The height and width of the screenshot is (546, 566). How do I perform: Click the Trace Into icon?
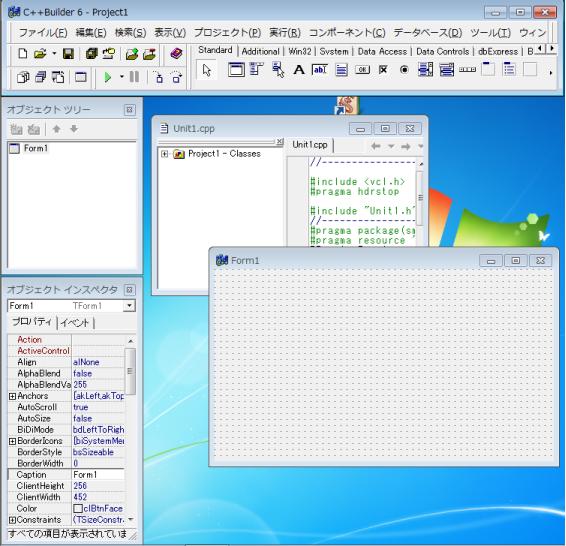click(x=158, y=77)
